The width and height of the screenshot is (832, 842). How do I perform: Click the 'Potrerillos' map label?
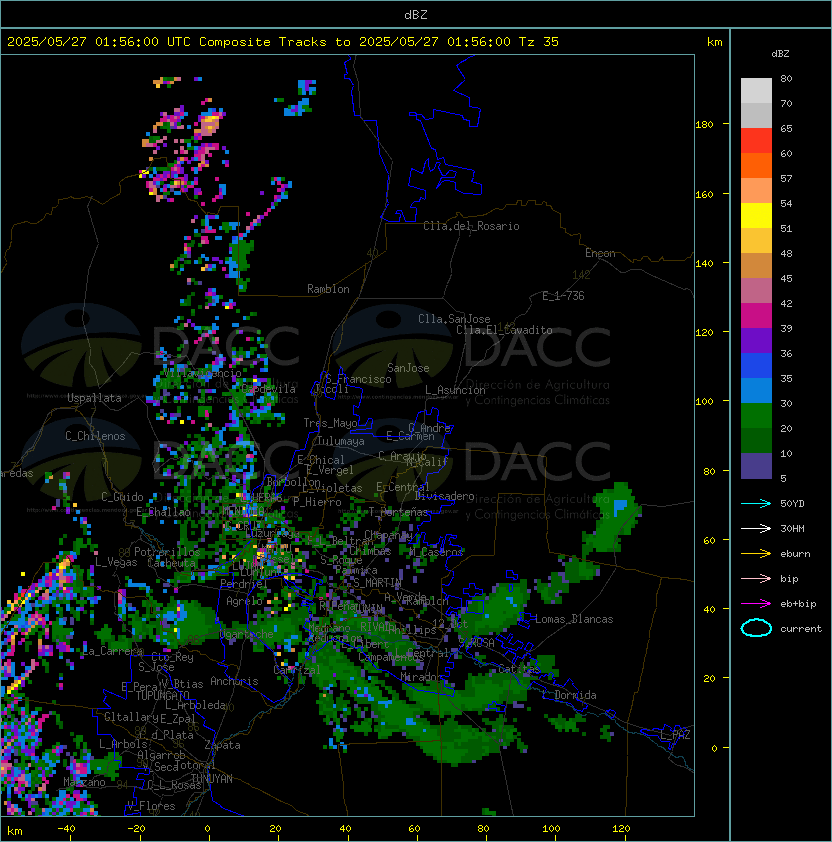click(x=167, y=552)
